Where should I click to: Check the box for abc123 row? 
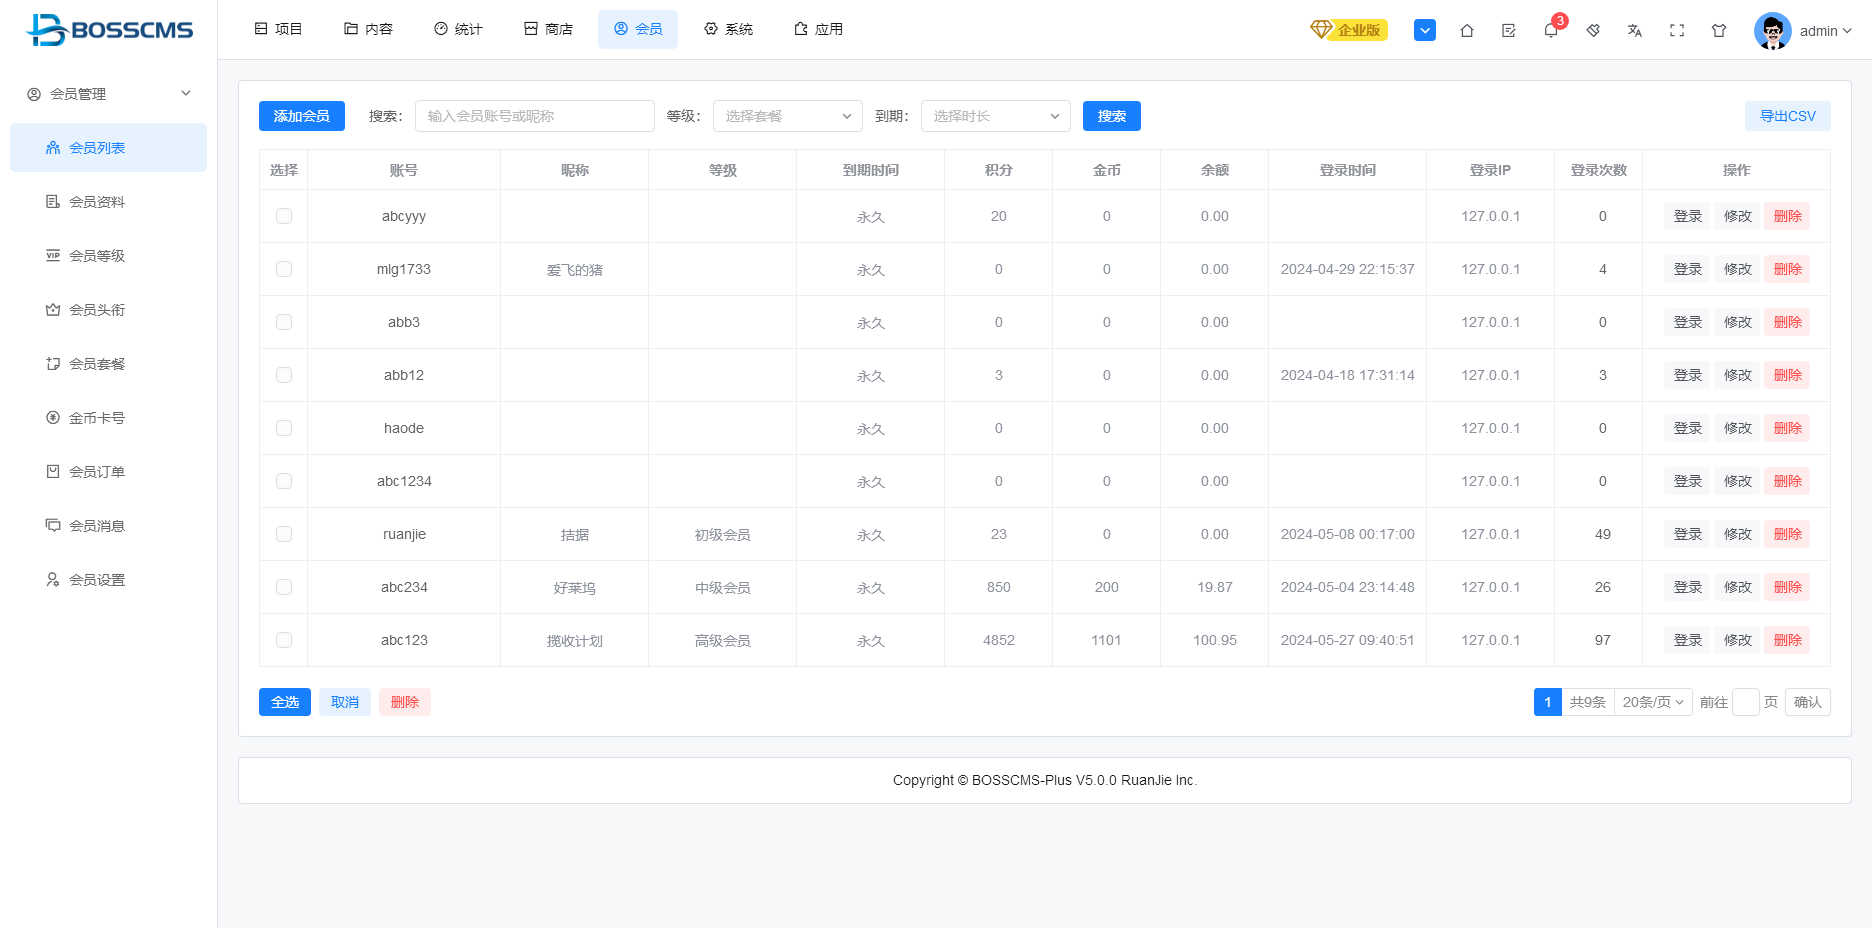pyautogui.click(x=284, y=640)
